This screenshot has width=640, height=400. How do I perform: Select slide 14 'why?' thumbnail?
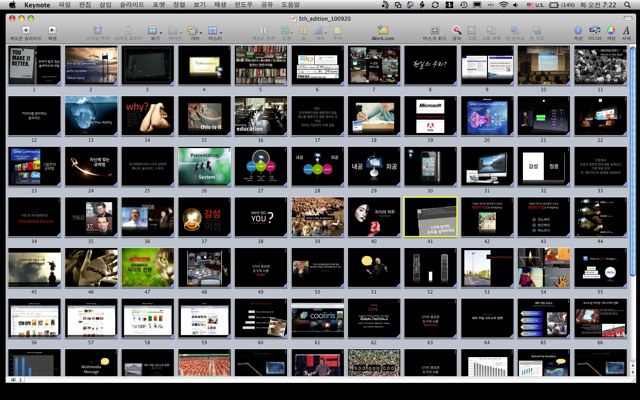[x=148, y=116]
